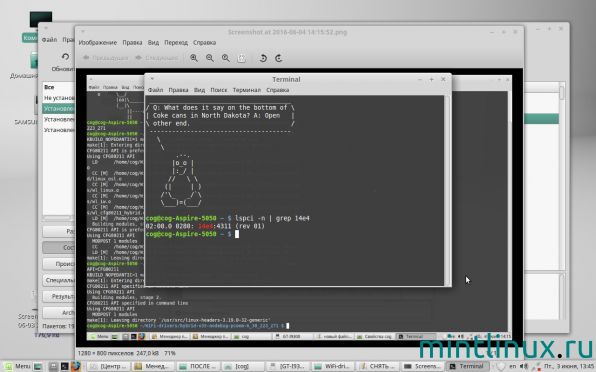Open the Справка menu in image viewer
Viewport: 596px width, 372px height.
(204, 43)
